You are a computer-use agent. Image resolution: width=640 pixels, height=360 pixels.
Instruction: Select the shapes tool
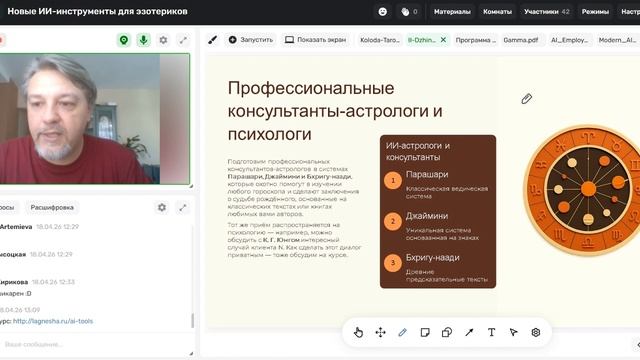pyautogui.click(x=447, y=333)
